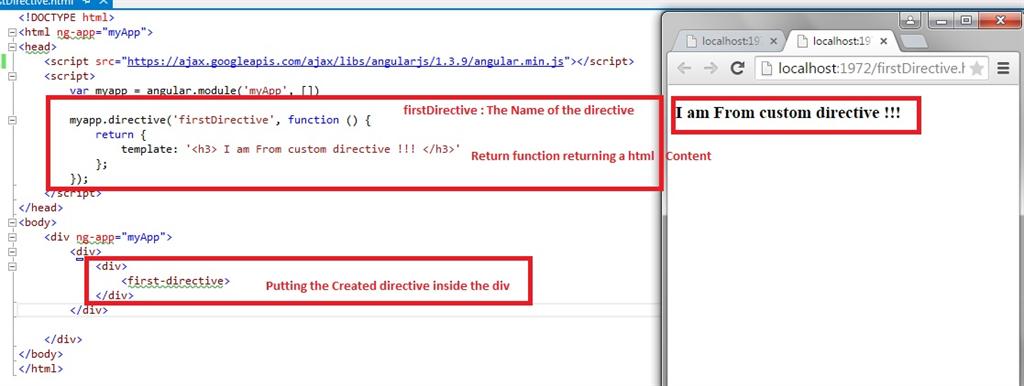
Task: Close the active localhost tab in Chrome
Action: pyautogui.click(x=884, y=41)
